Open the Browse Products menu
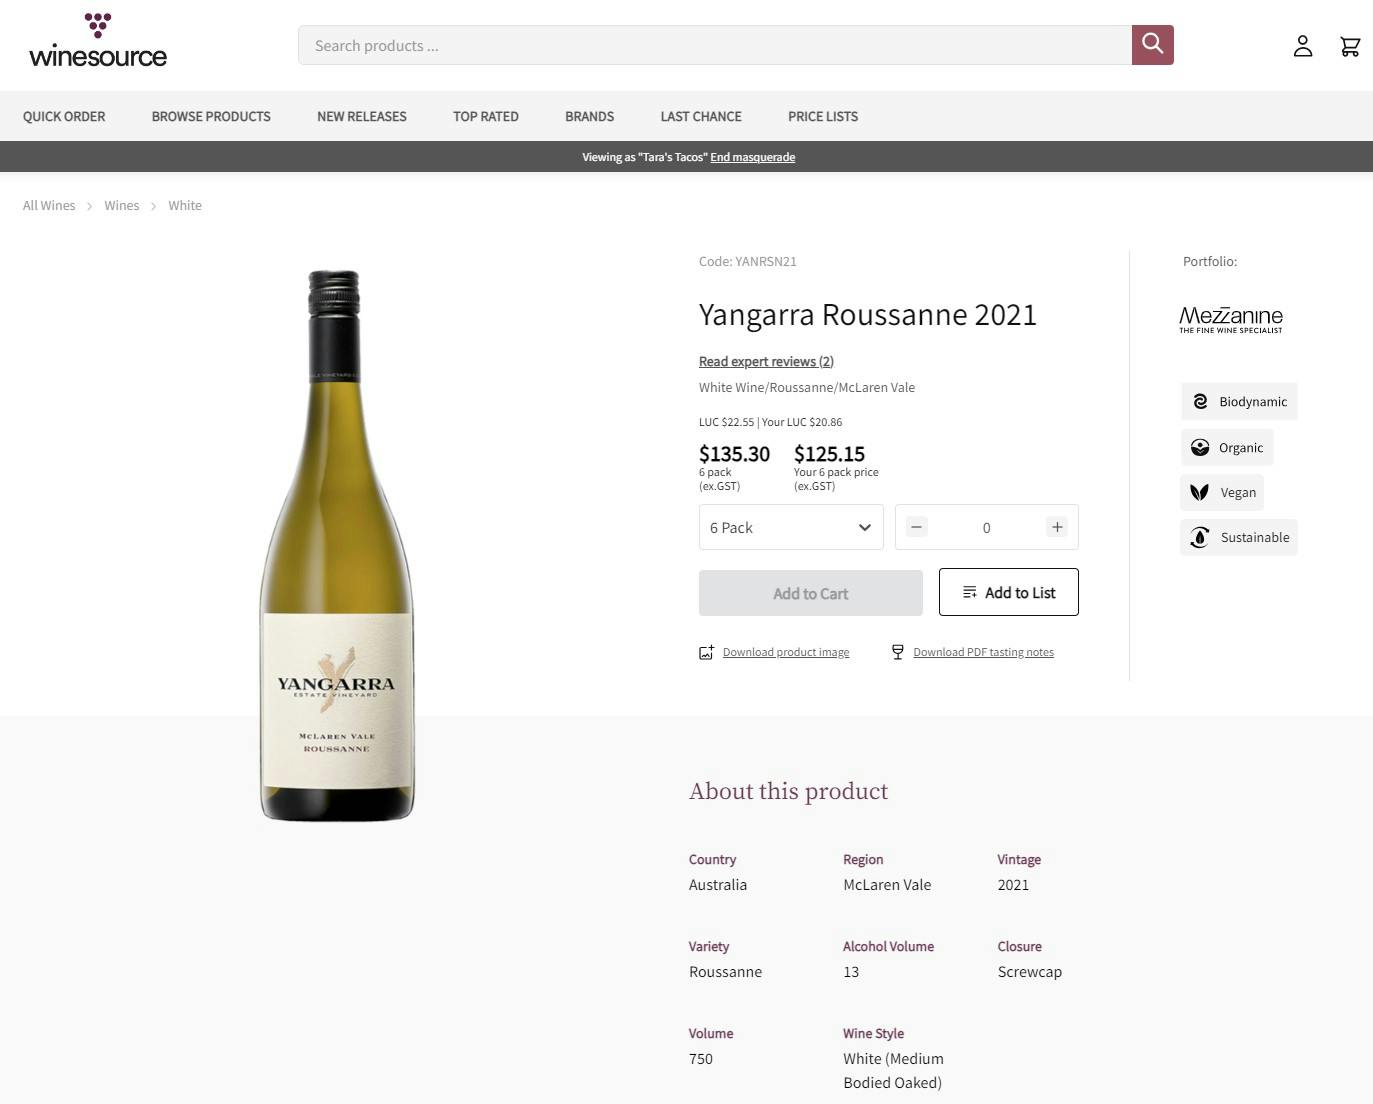 [211, 116]
